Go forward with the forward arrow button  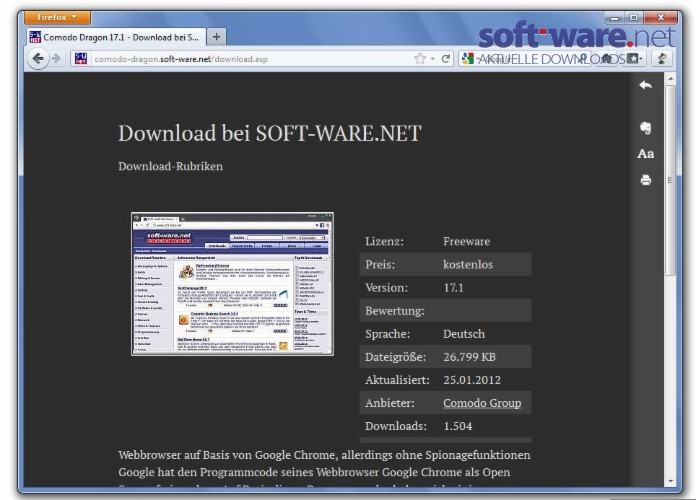coord(56,59)
